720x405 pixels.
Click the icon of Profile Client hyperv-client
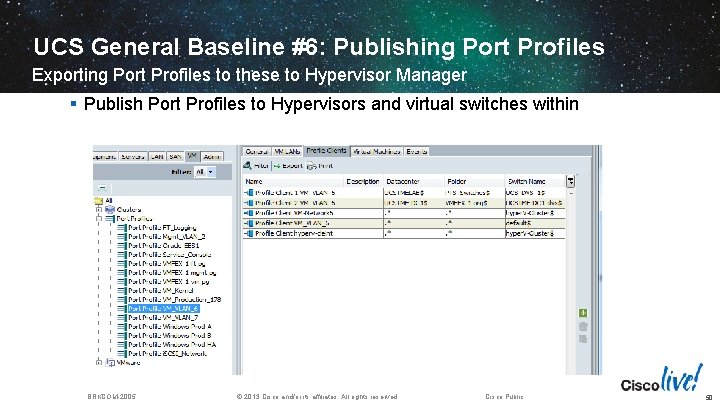pos(249,233)
